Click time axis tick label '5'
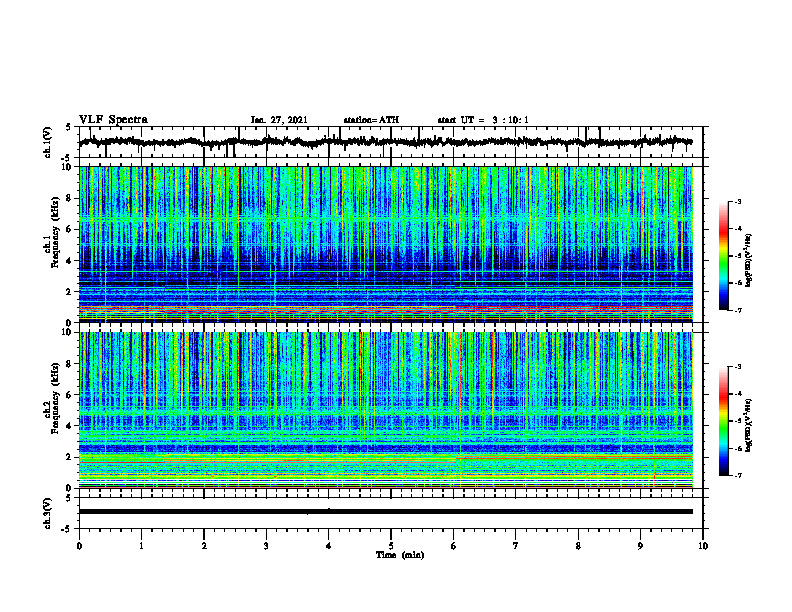Screen dimensions: 792x612 [391, 546]
